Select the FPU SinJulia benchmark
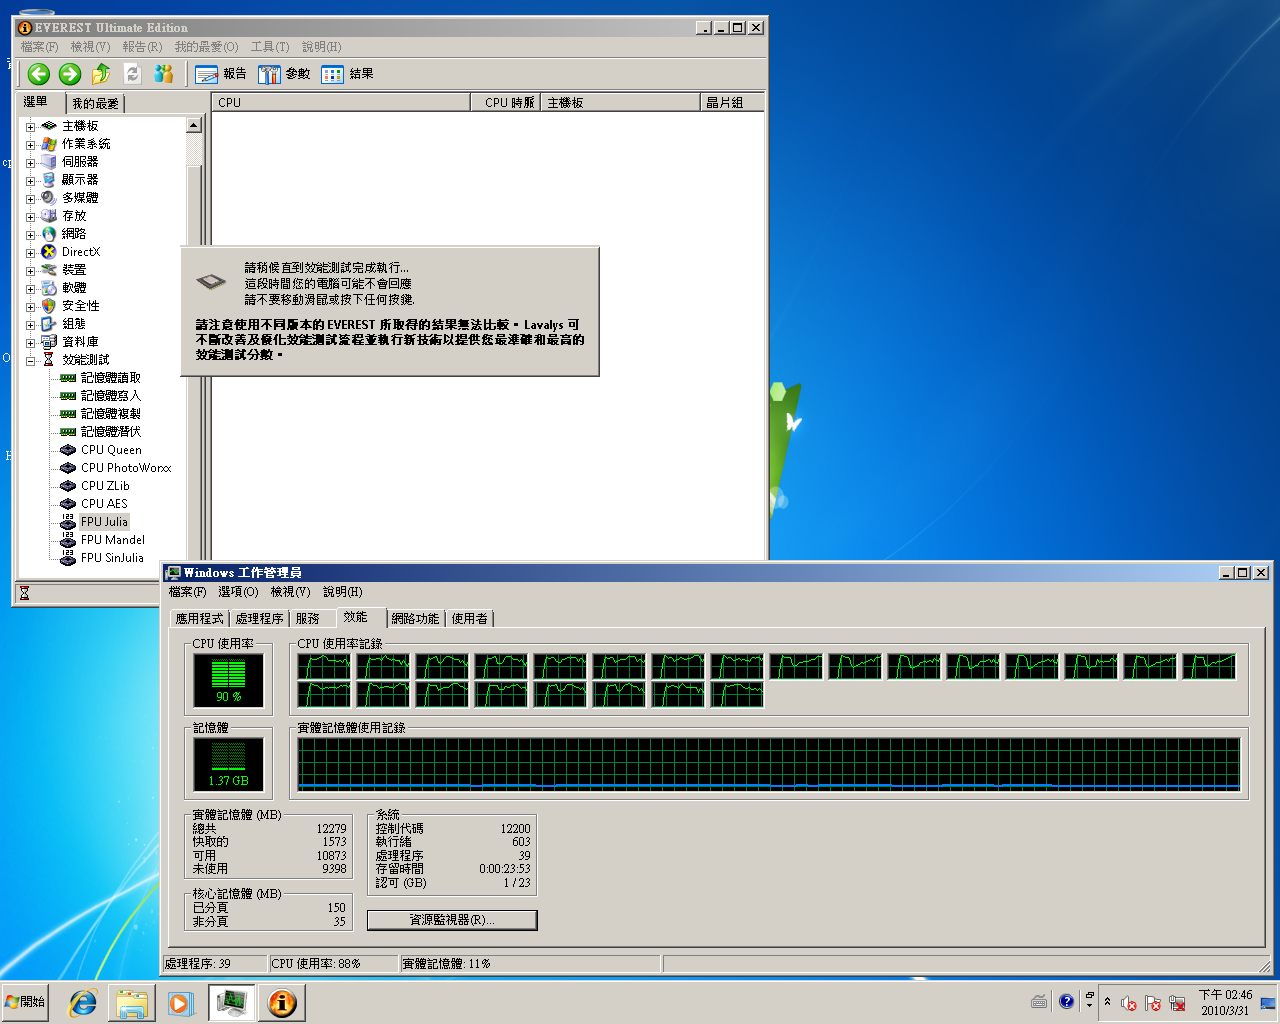1280x1024 pixels. 112,558
